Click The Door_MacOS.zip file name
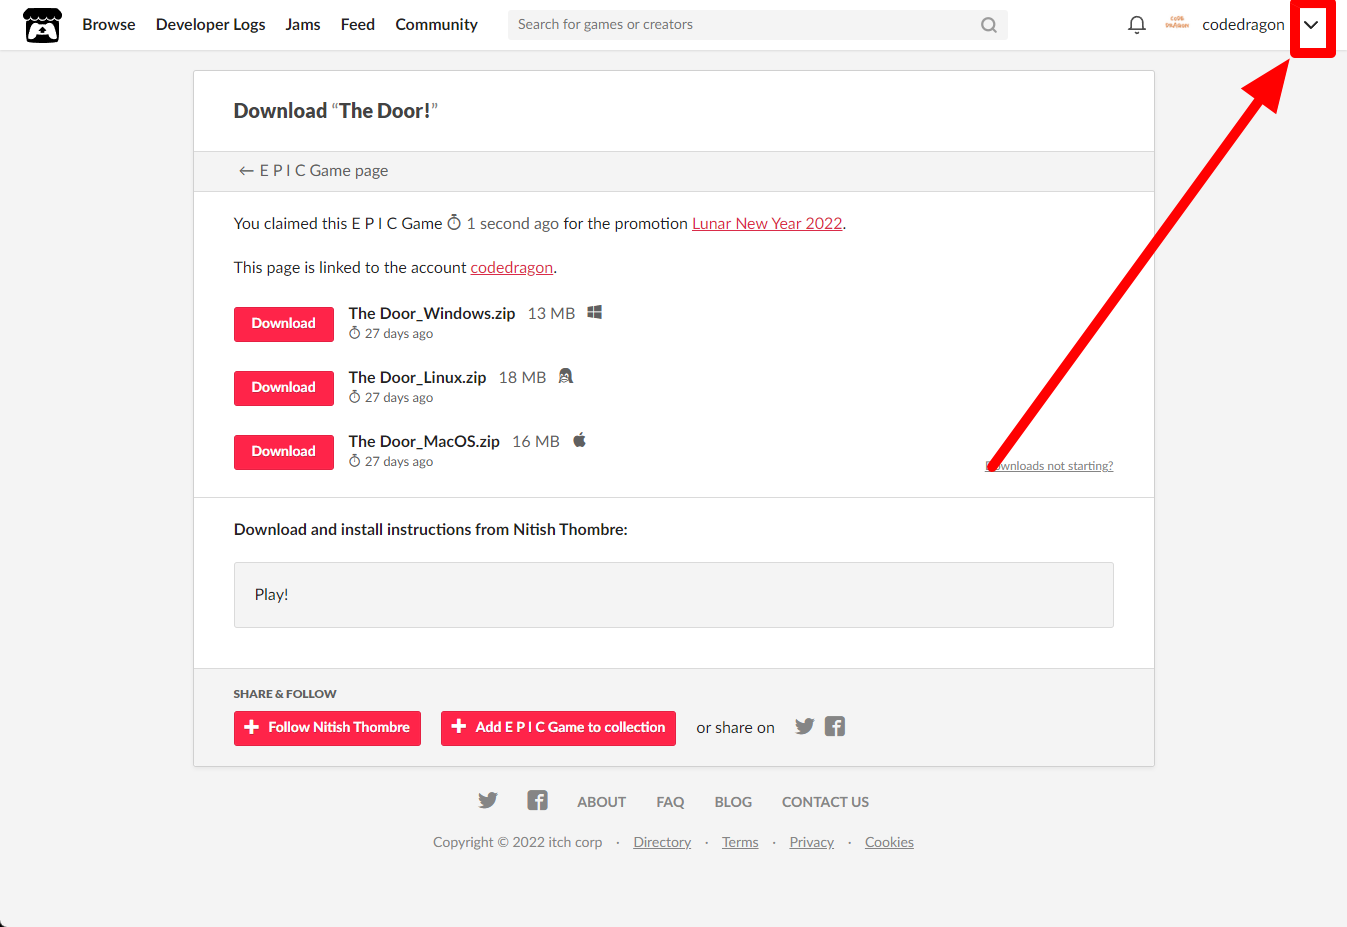The height and width of the screenshot is (927, 1347). pyautogui.click(x=424, y=441)
